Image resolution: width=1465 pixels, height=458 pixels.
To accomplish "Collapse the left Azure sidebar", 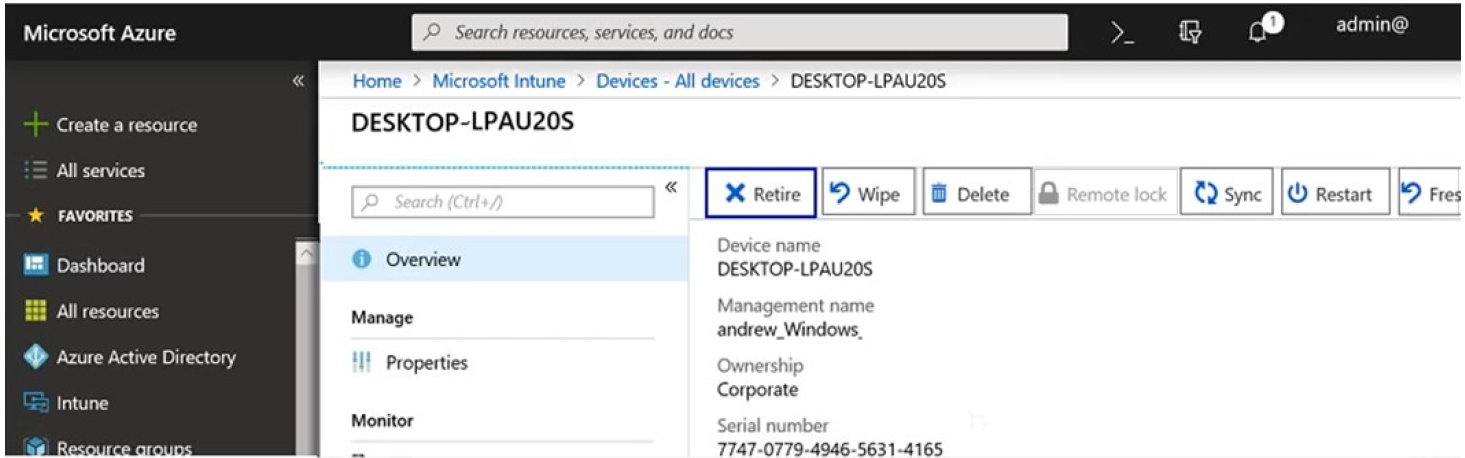I will [298, 81].
